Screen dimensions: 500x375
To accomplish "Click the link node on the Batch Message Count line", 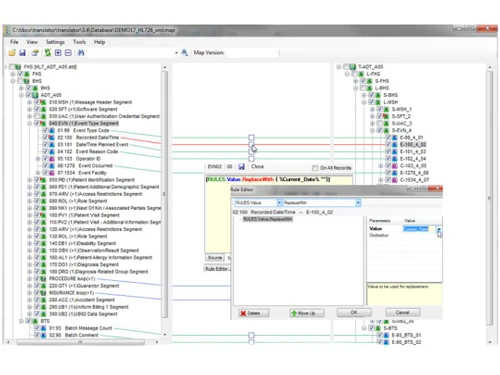I will tap(251, 335).
